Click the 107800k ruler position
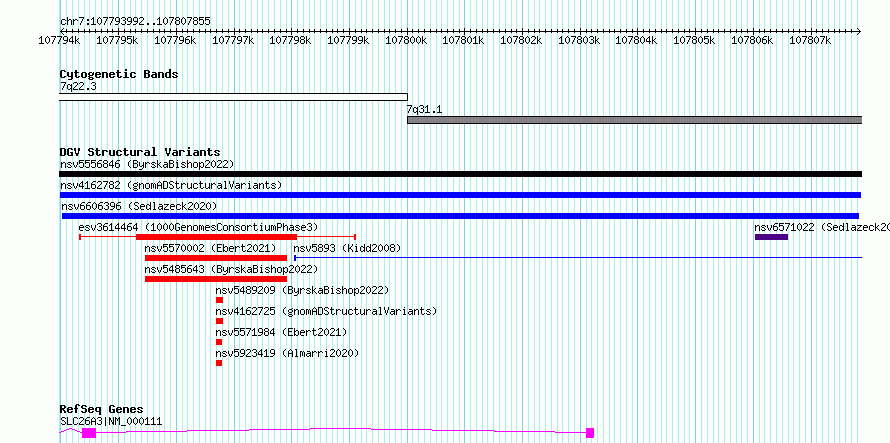Screen dimensions: 890x443 point(406,40)
